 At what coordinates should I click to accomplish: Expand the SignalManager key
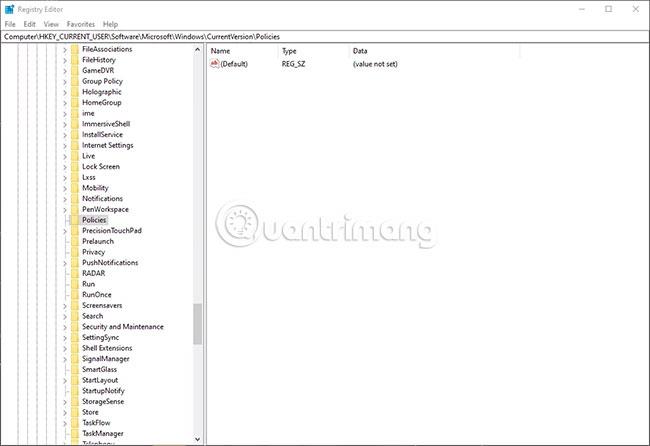(65, 359)
